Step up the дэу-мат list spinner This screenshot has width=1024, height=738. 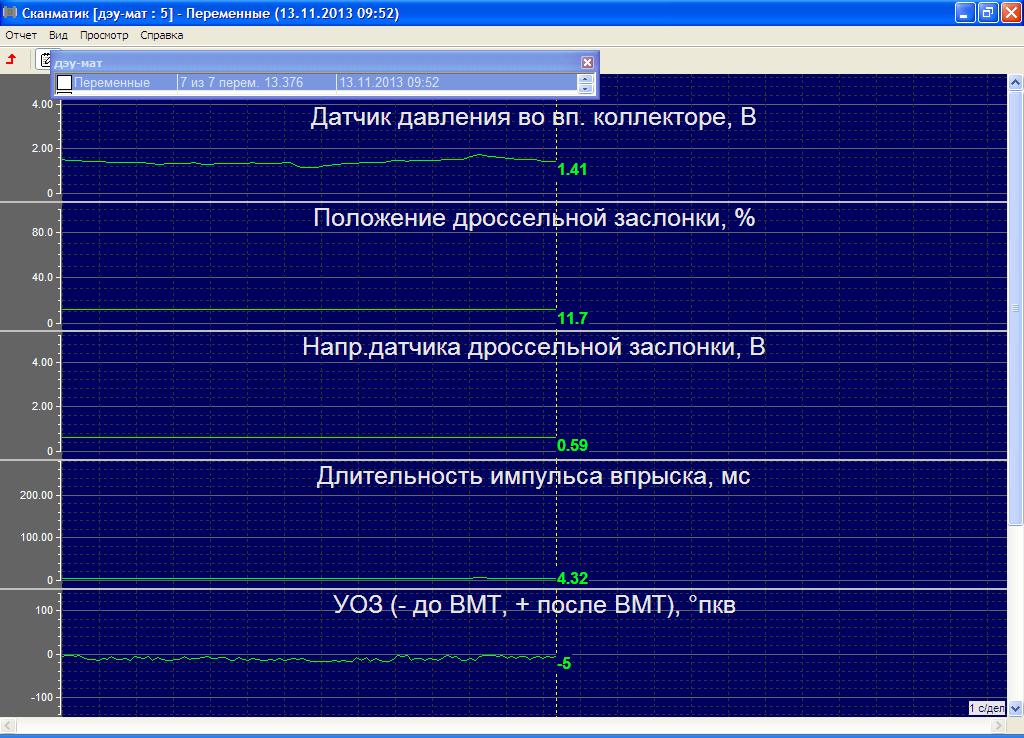pos(585,78)
